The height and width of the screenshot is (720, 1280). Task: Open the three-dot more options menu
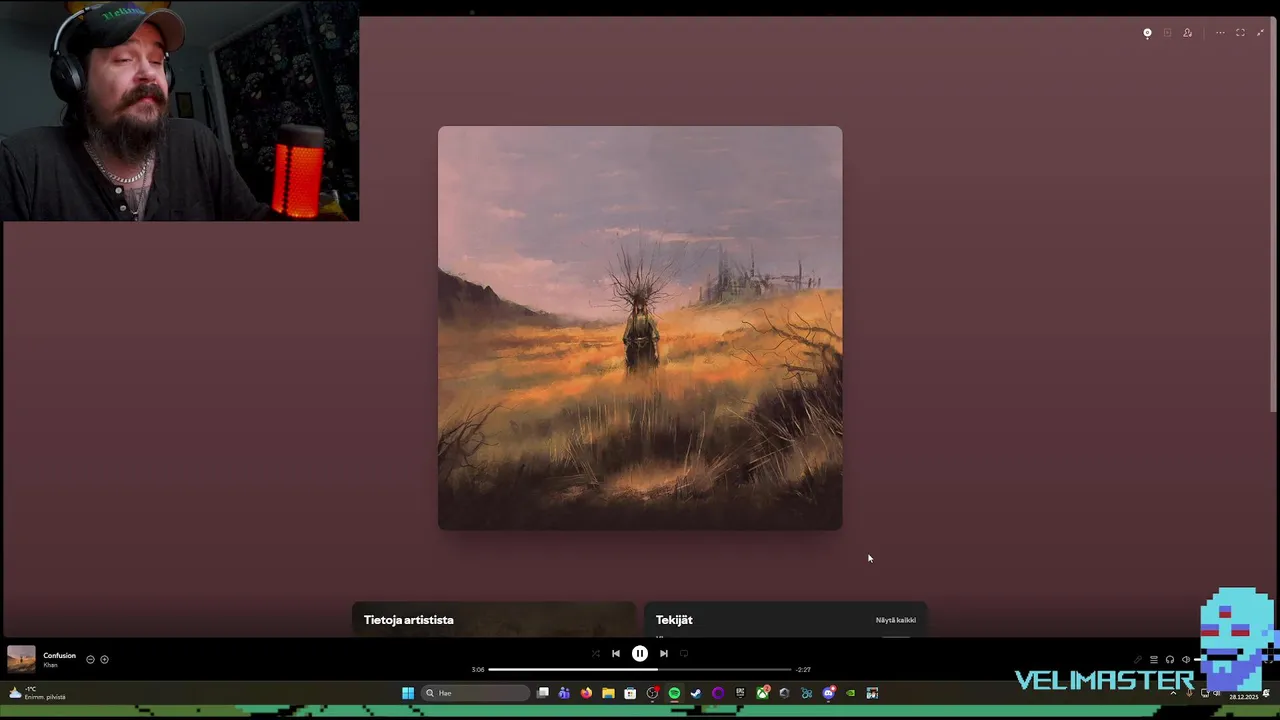pyautogui.click(x=1220, y=33)
